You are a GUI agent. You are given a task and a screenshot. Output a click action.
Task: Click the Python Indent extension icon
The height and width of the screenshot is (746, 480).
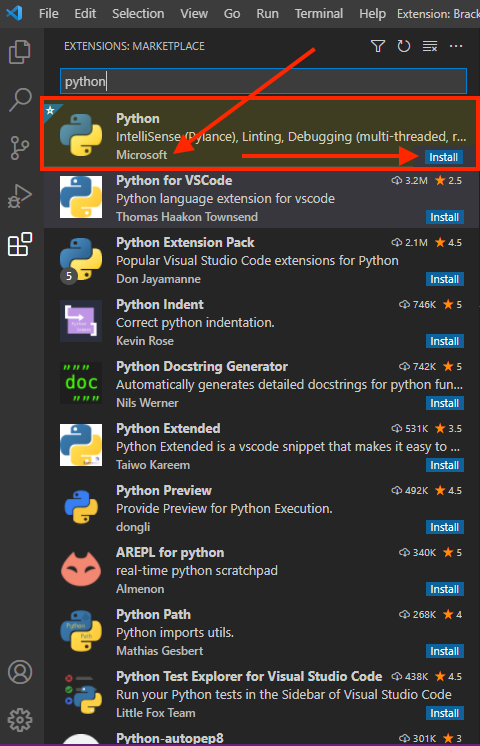[x=81, y=321]
